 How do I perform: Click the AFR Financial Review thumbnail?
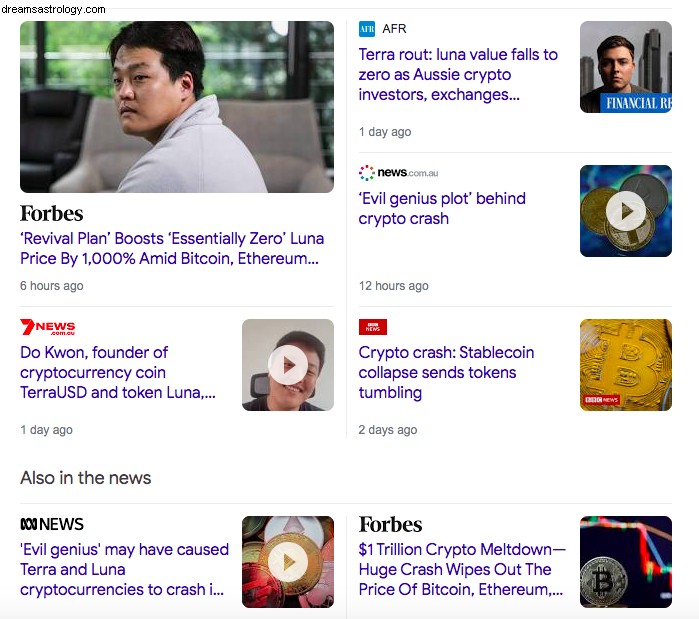(625, 67)
